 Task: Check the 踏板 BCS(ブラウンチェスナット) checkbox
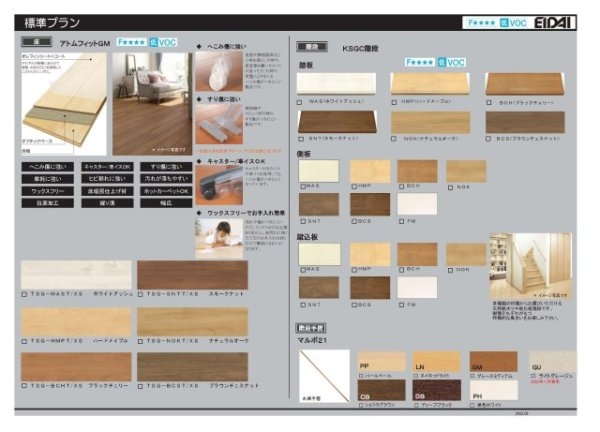pos(488,139)
